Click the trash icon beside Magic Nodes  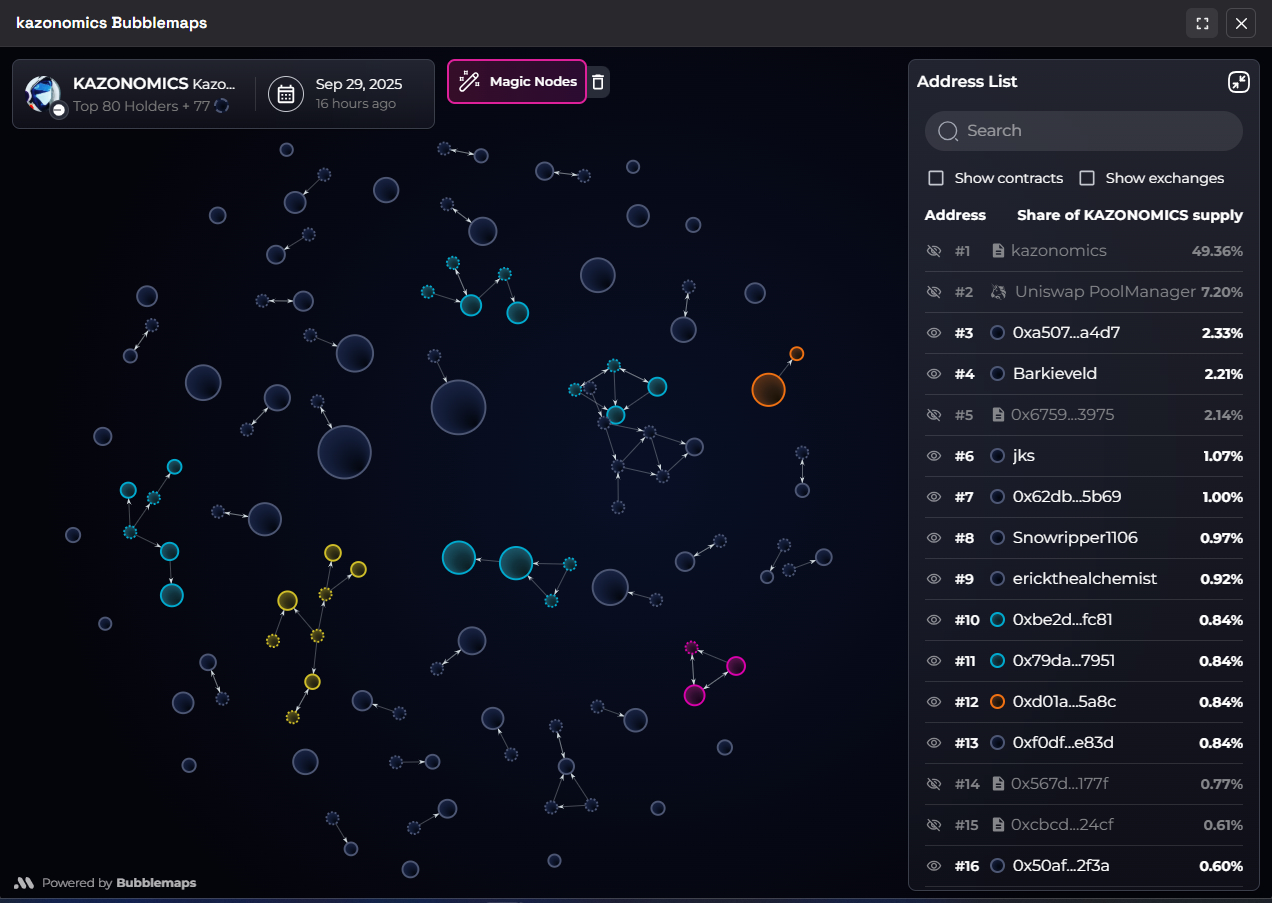[x=598, y=82]
